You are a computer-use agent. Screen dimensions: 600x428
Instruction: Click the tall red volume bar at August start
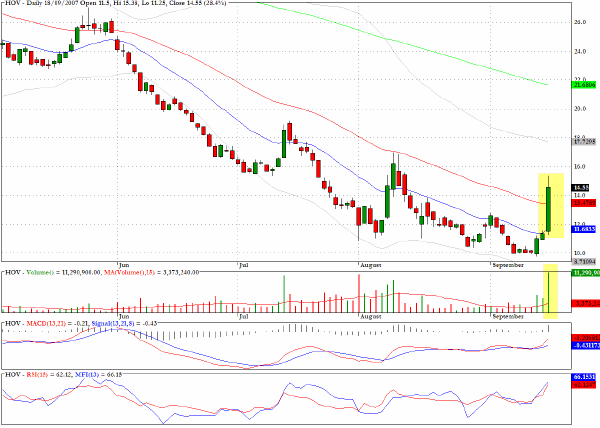(359, 293)
